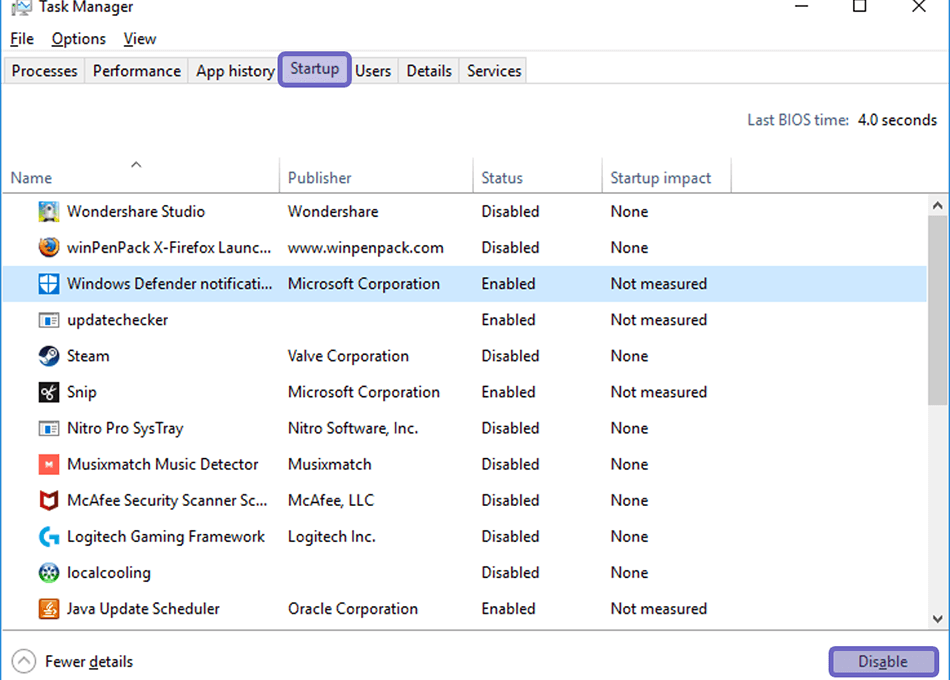
Task: Click the Steam logo icon
Action: coord(48,356)
